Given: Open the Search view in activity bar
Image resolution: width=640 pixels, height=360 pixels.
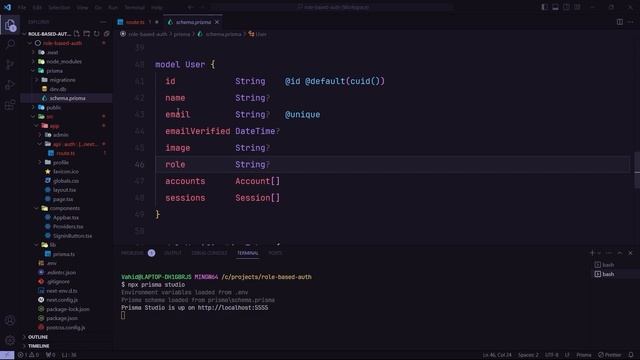Looking at the screenshot, I should [10, 44].
